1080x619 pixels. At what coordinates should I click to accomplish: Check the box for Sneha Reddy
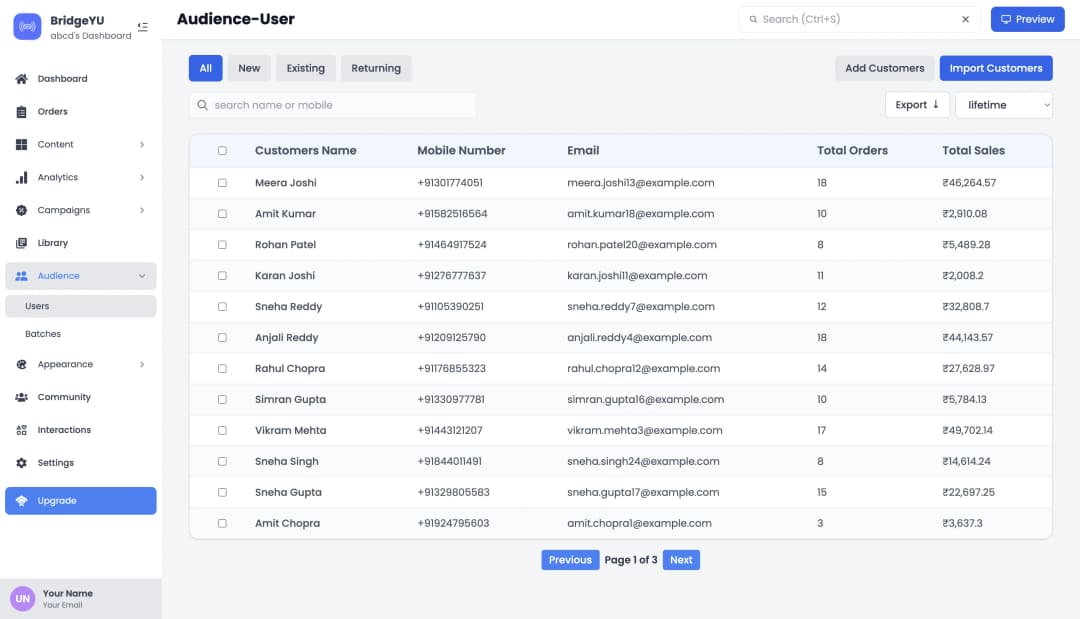(x=222, y=307)
